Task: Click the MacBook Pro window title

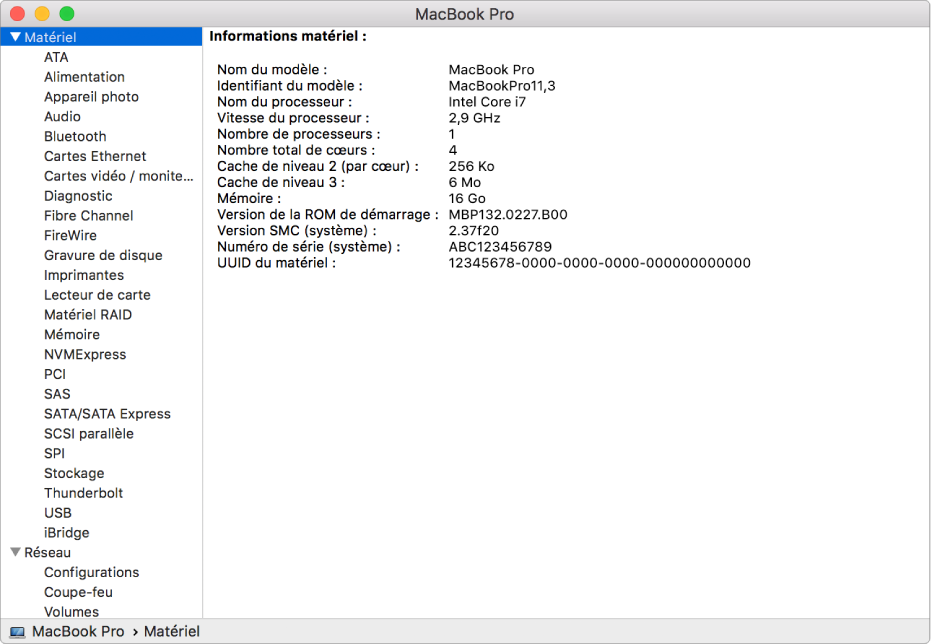Action: click(464, 14)
